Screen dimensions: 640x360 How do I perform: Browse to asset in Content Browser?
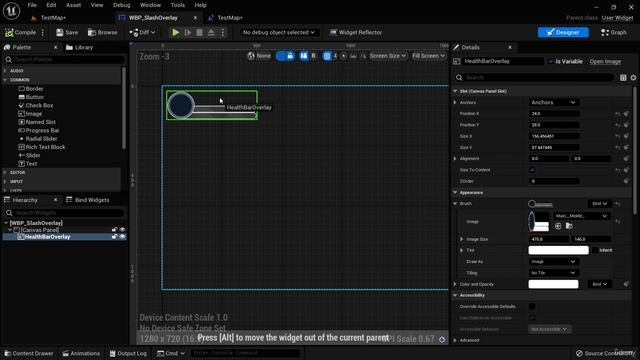(x=102, y=32)
